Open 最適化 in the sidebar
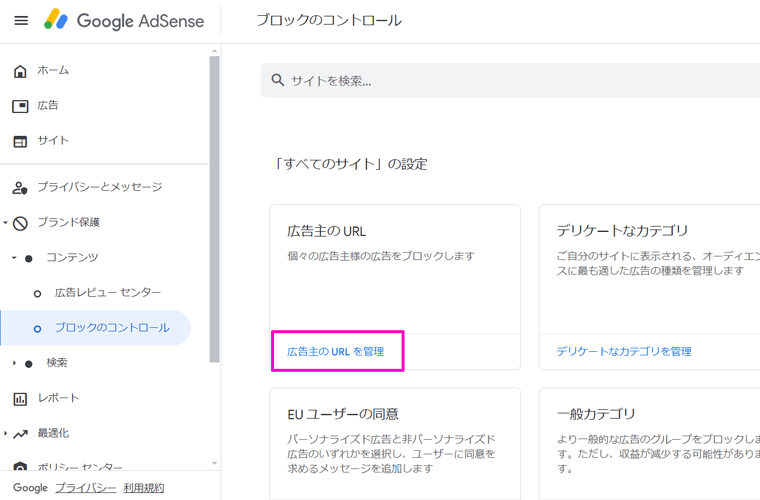 pyautogui.click(x=53, y=433)
